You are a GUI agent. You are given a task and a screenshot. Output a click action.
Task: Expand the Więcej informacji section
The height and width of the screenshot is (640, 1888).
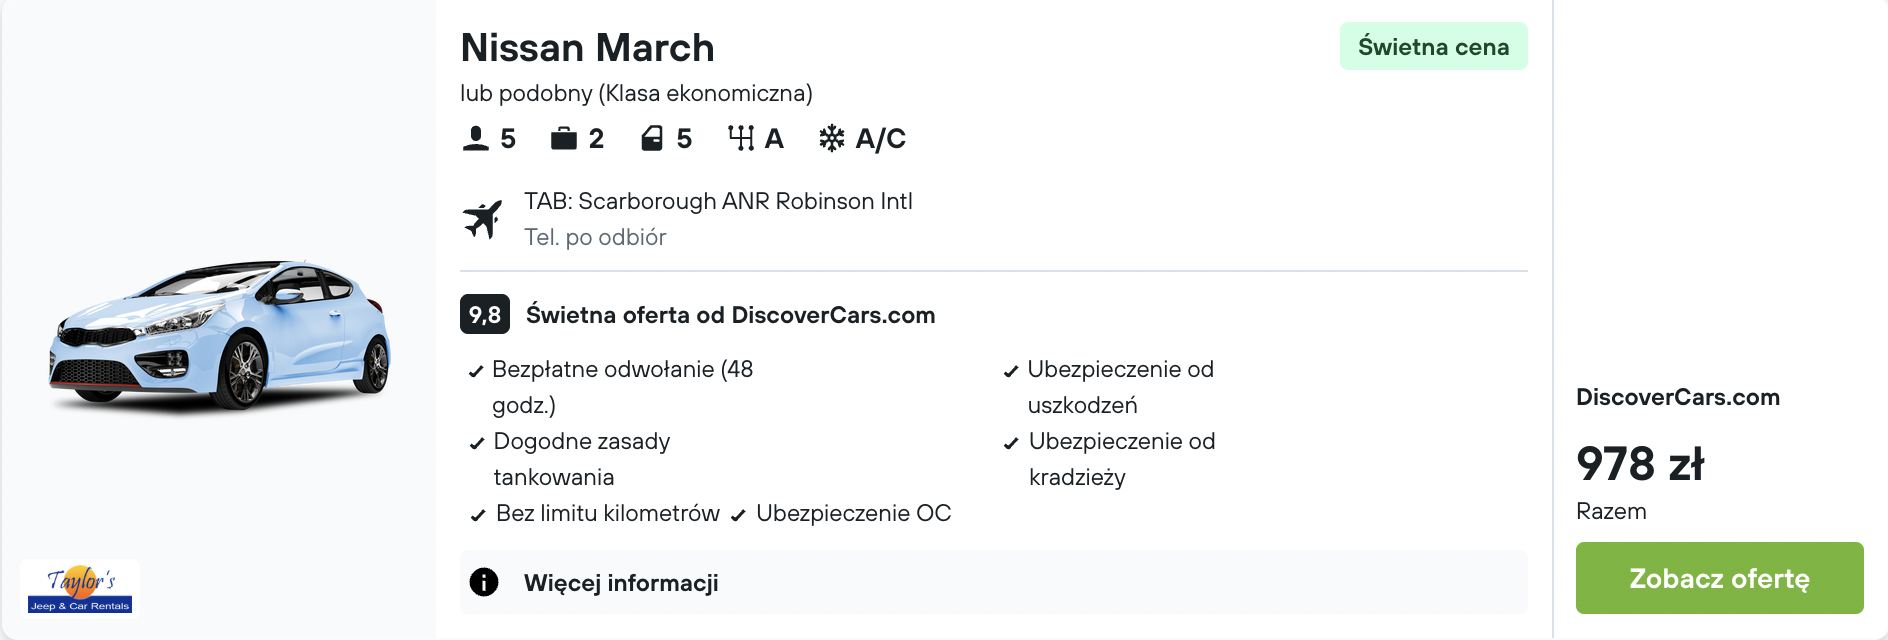(x=620, y=582)
